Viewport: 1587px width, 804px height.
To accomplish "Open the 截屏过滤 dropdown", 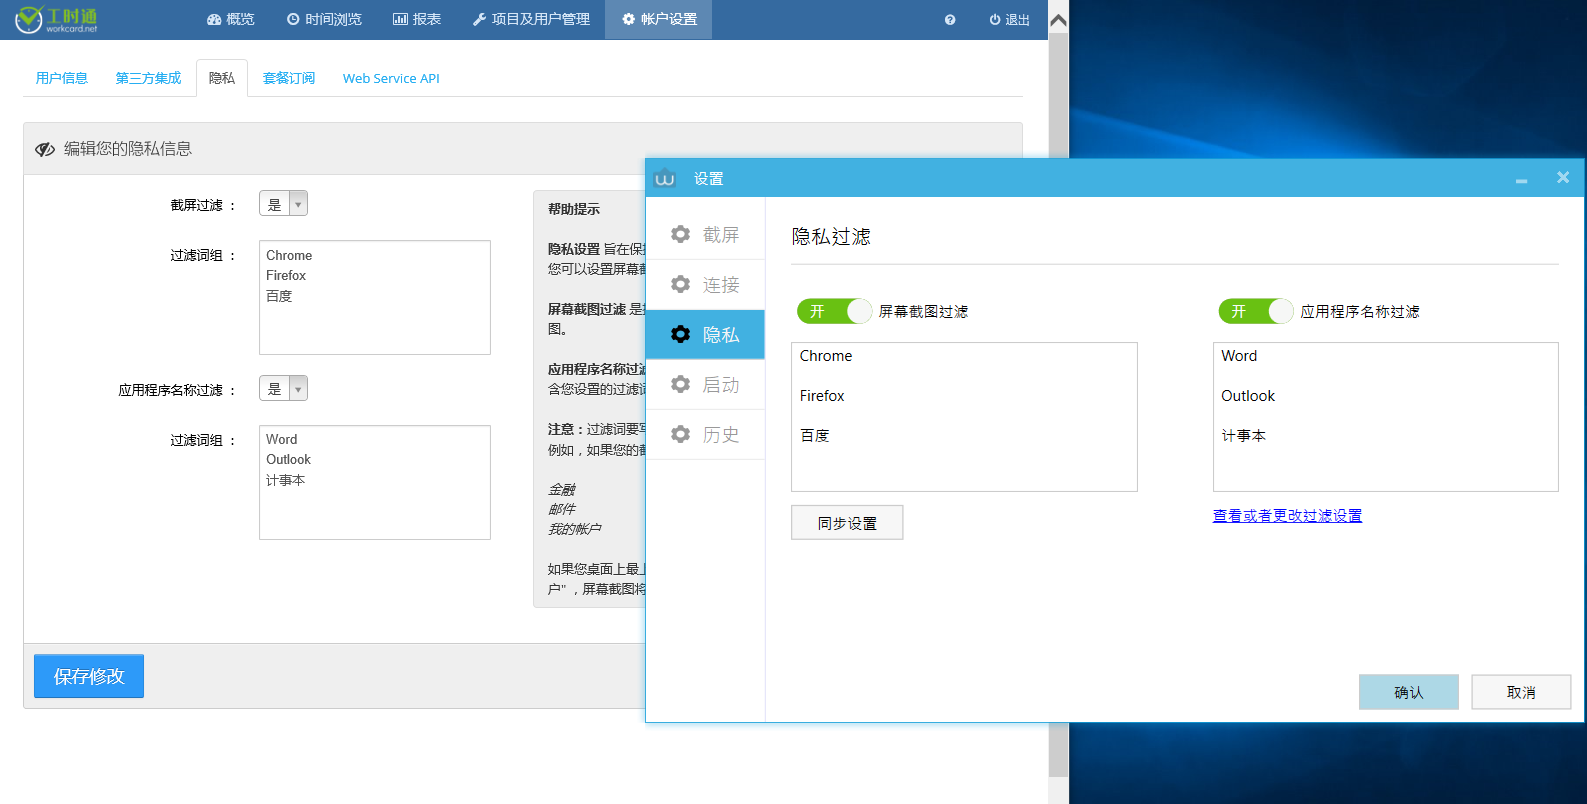I will pos(283,204).
